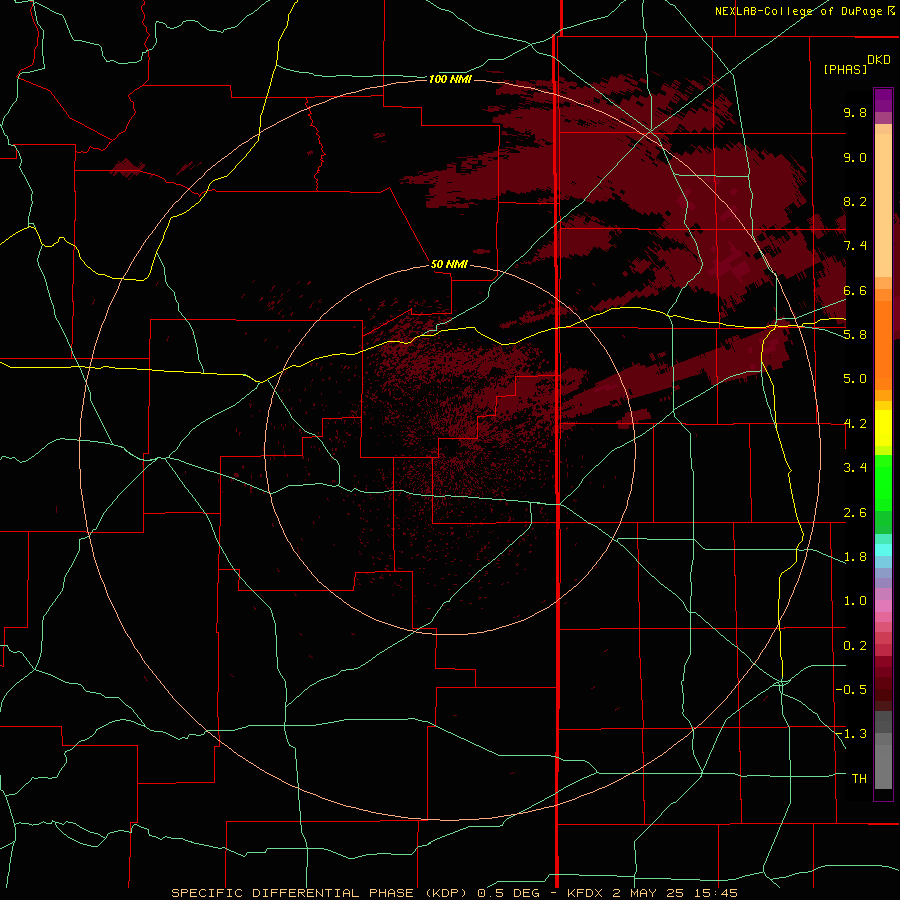Click the orange segment of the color bar
This screenshot has width=900, height=900.
click(x=883, y=346)
